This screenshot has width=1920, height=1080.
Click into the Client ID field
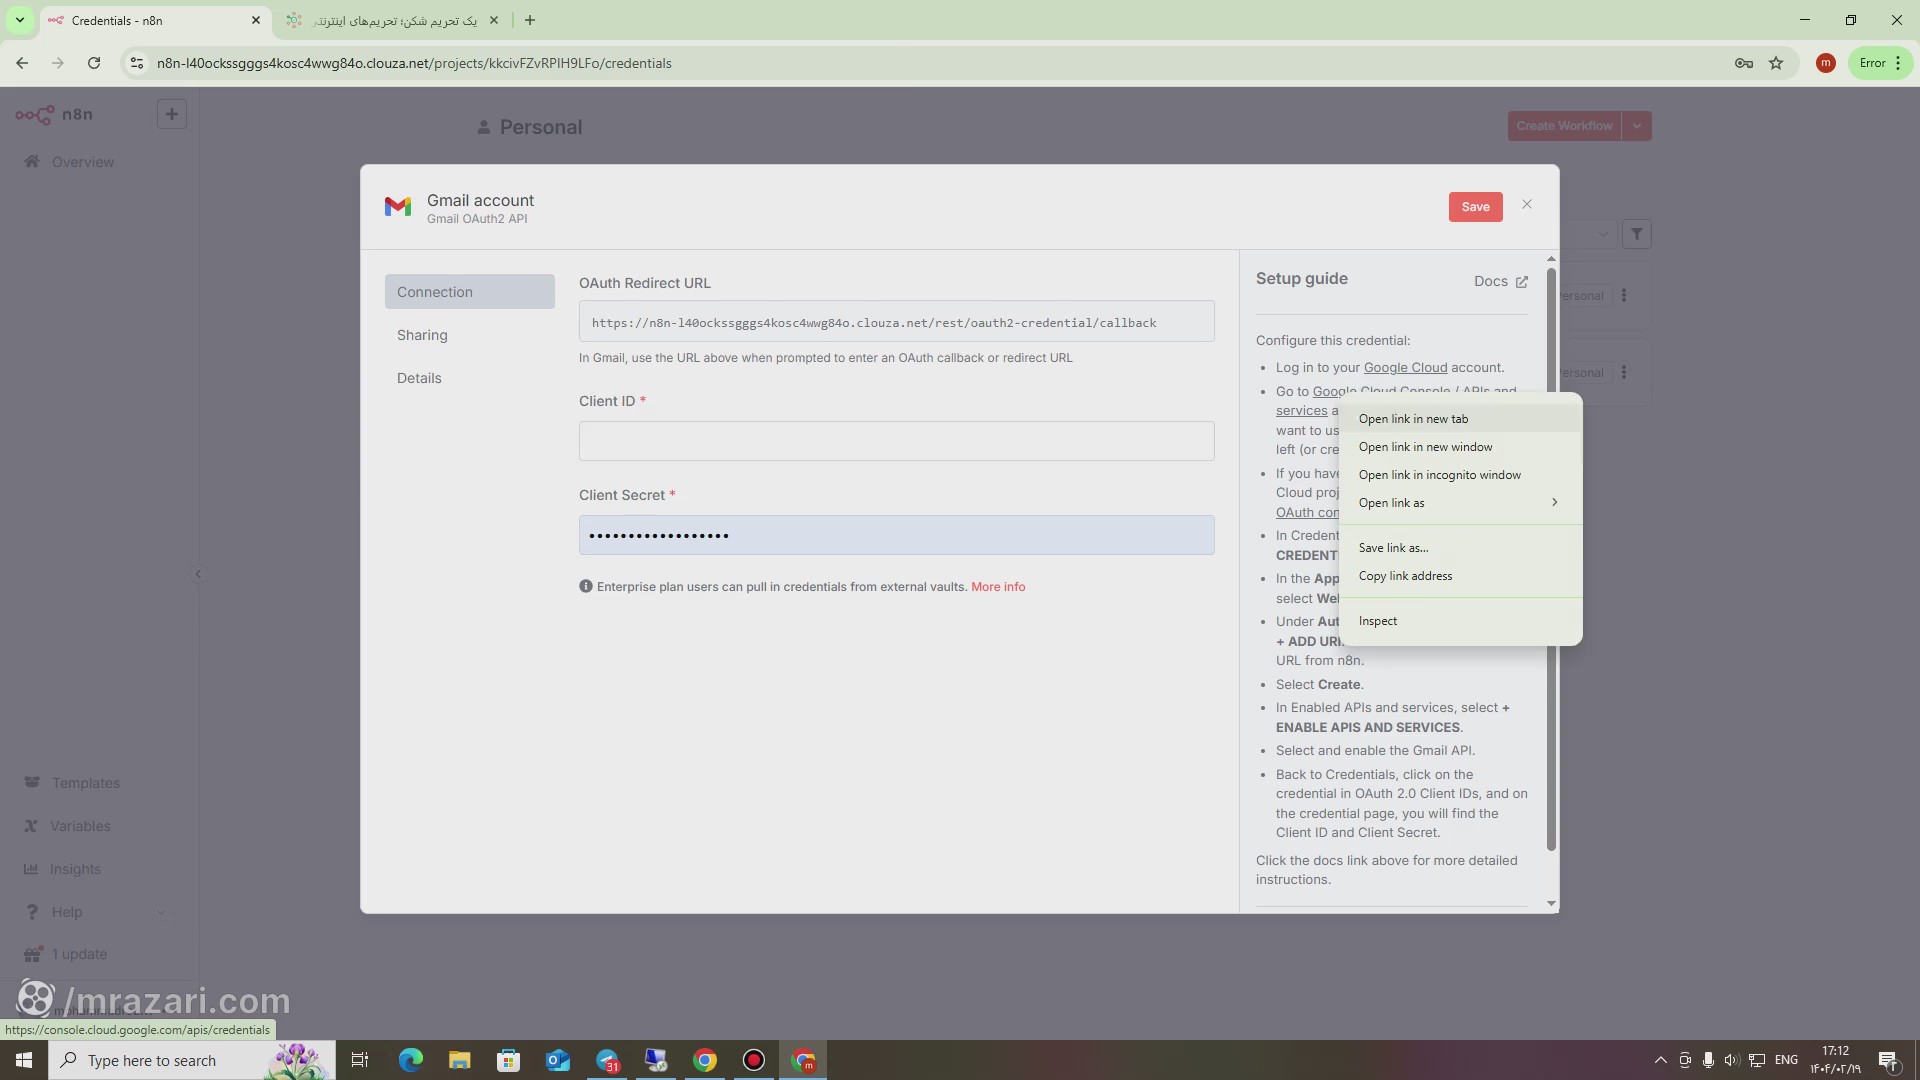[x=896, y=441]
